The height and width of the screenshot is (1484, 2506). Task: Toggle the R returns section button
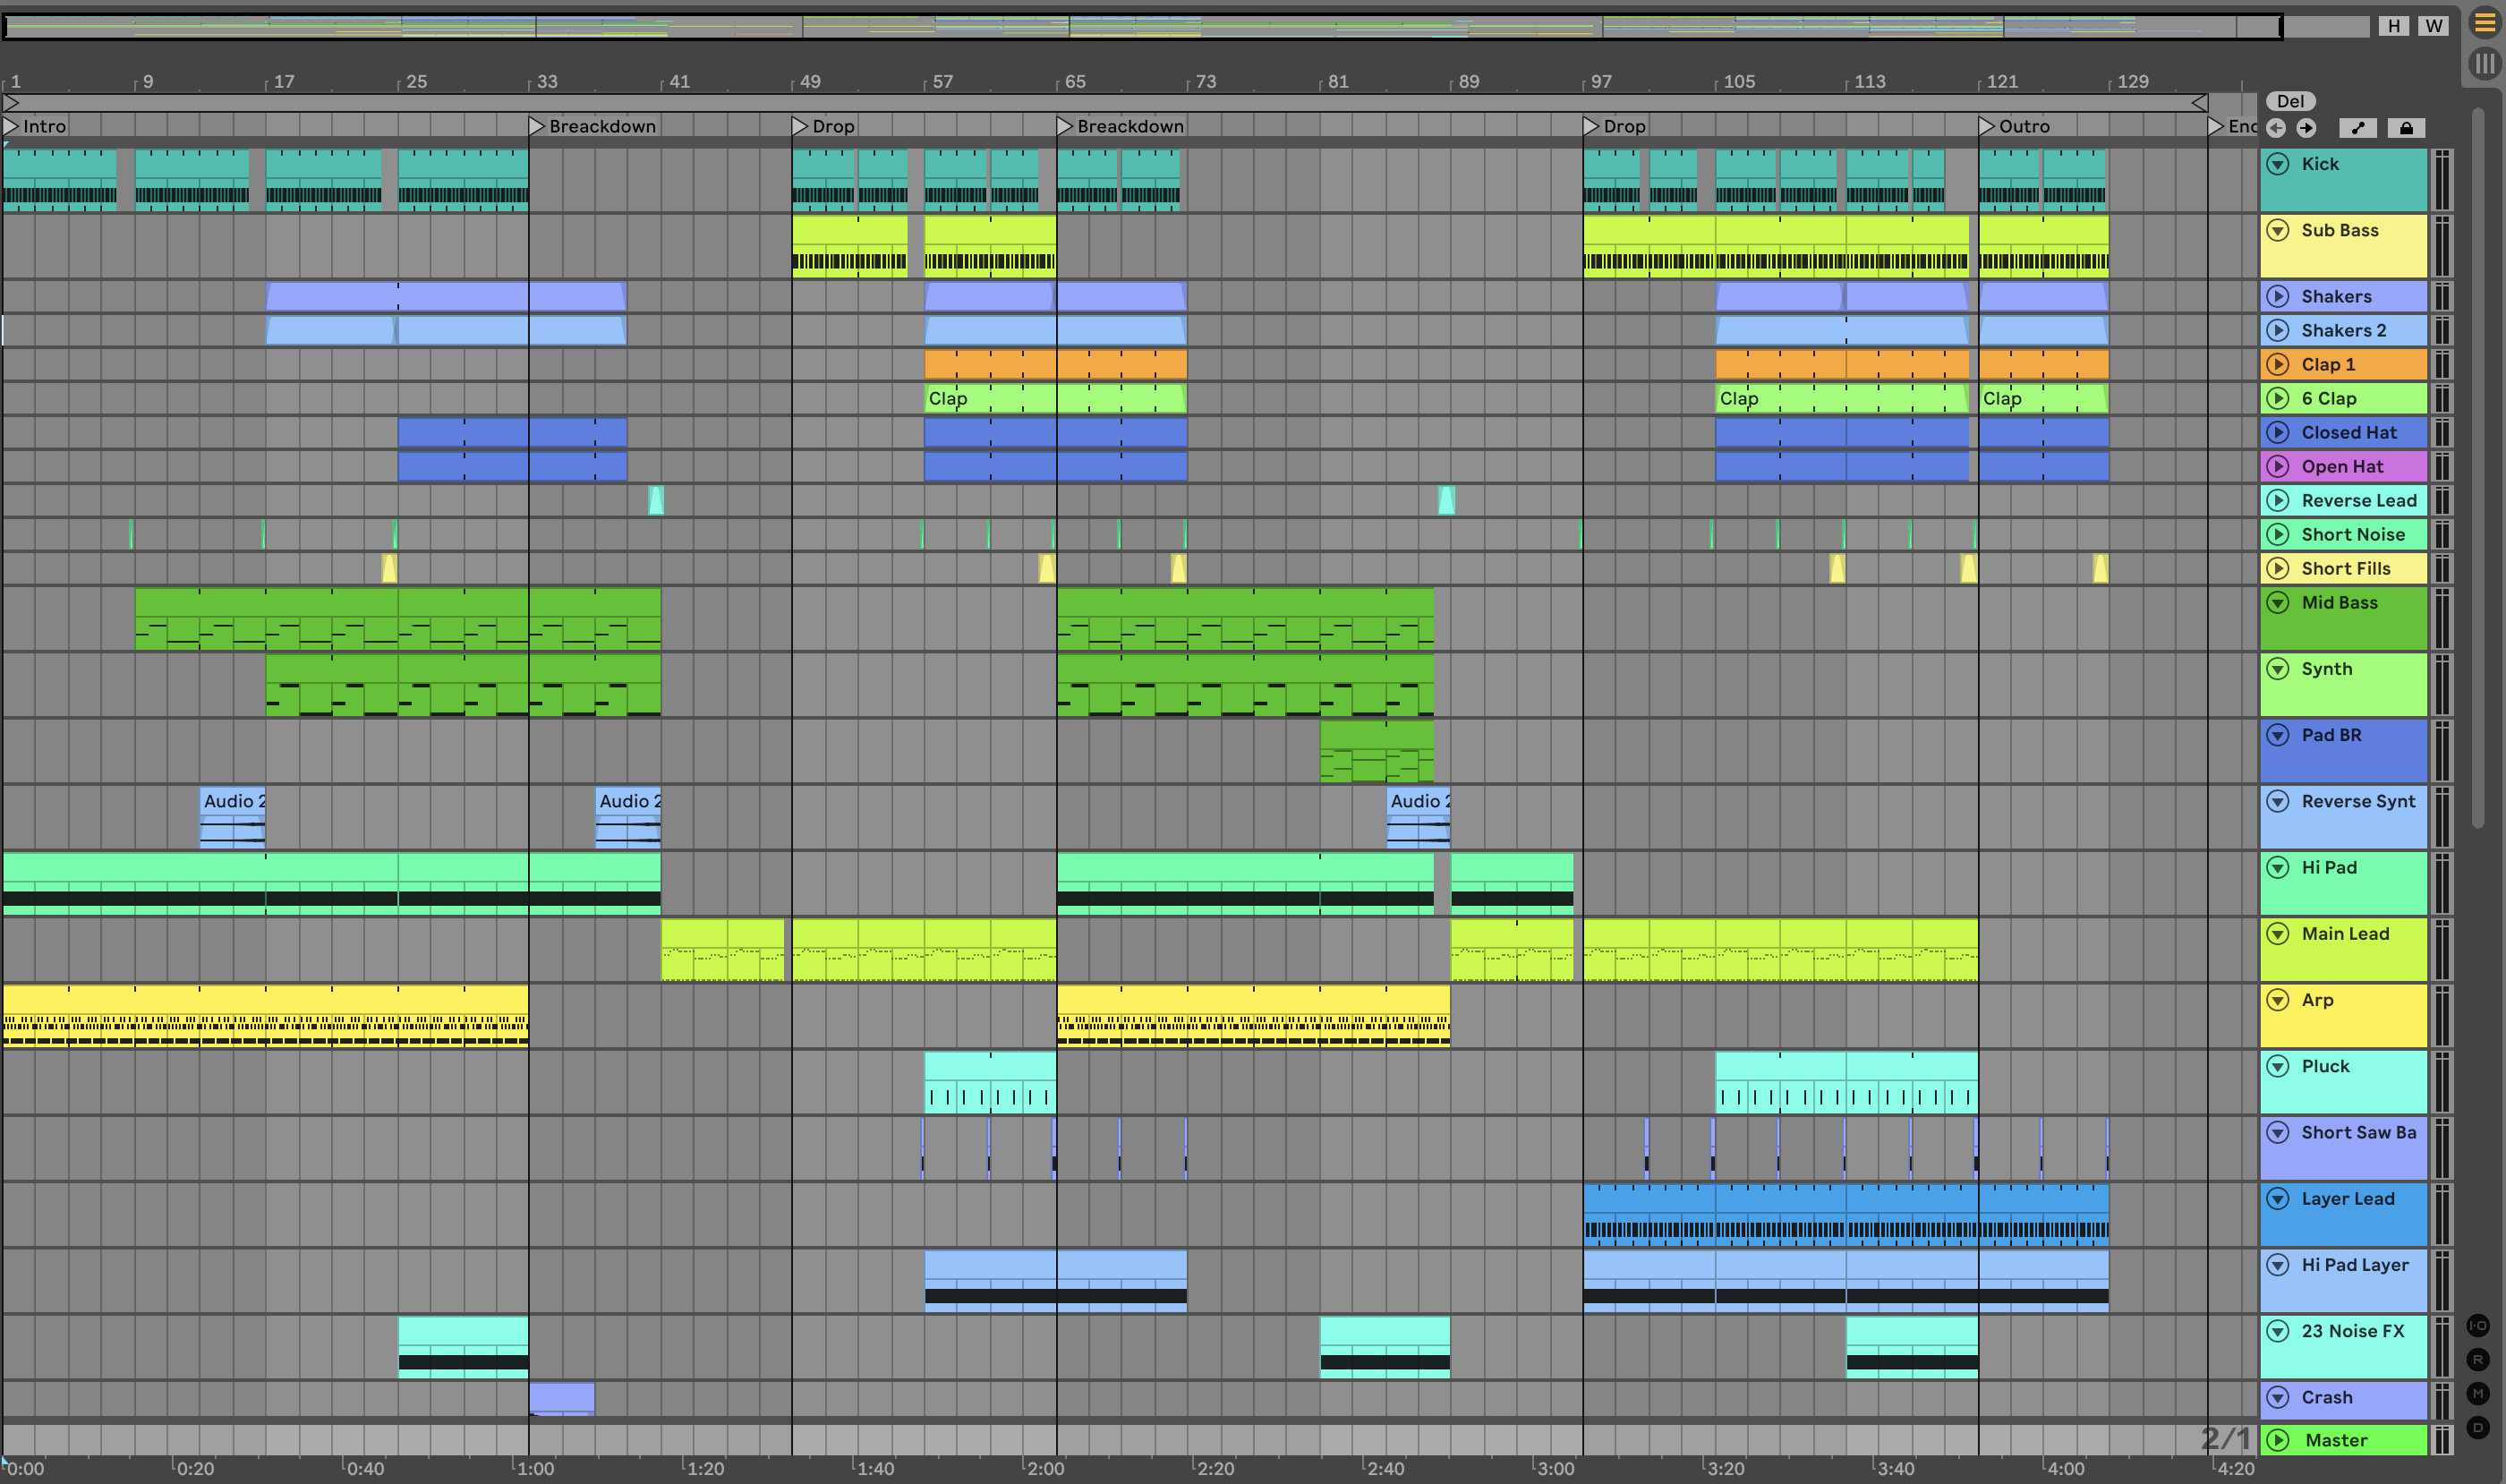[x=2477, y=1360]
